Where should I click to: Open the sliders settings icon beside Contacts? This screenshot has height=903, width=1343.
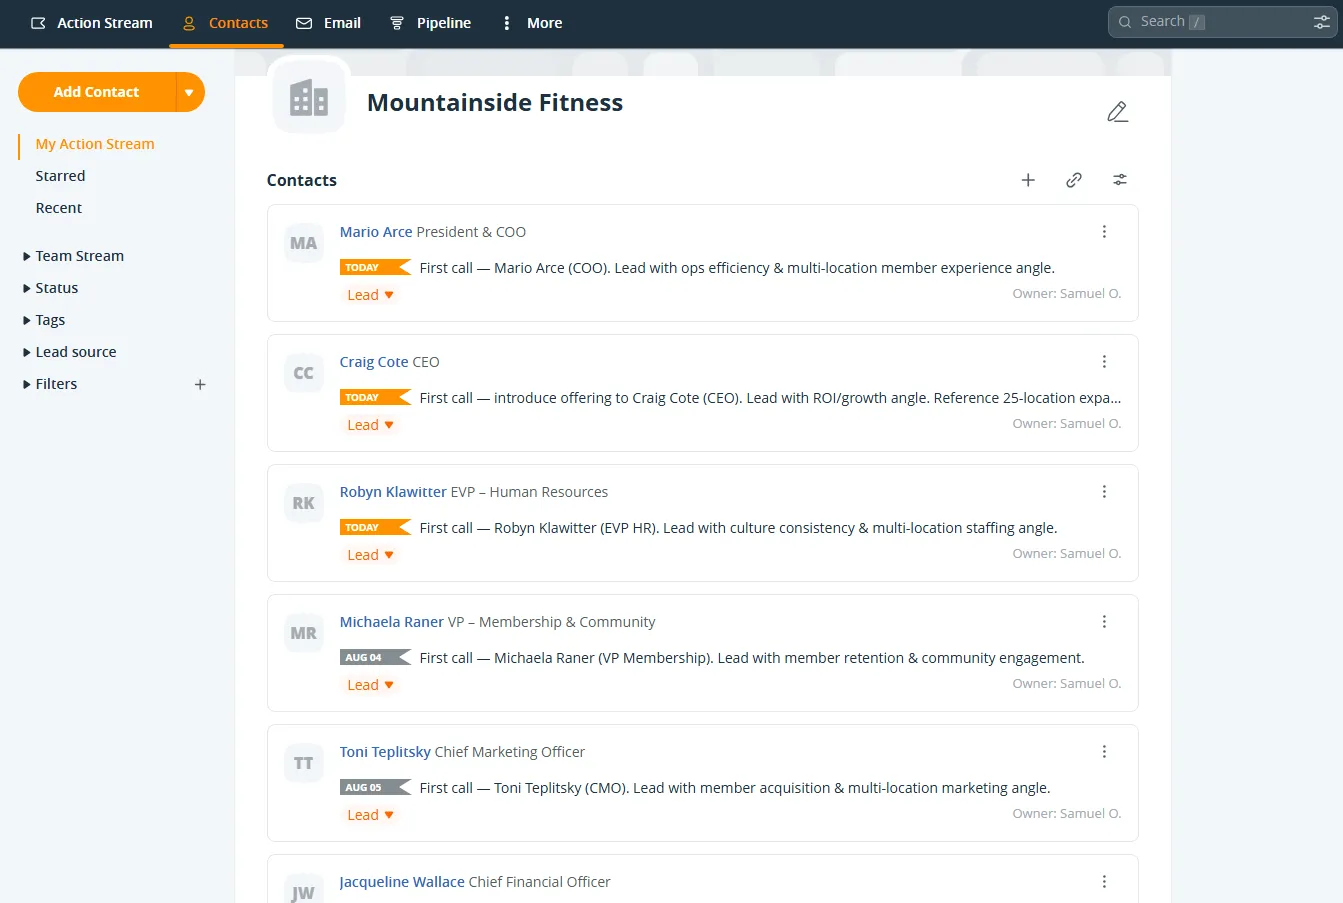(x=1120, y=180)
